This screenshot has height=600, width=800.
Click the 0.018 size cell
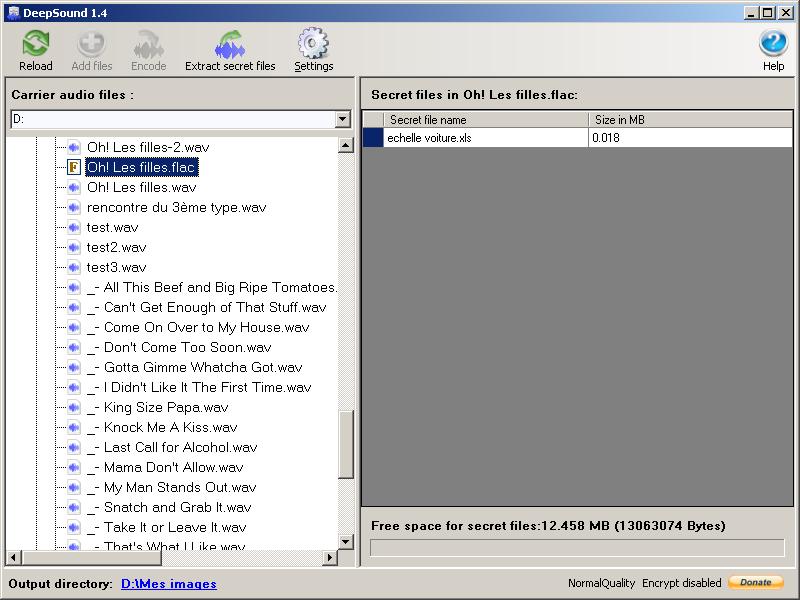690,138
